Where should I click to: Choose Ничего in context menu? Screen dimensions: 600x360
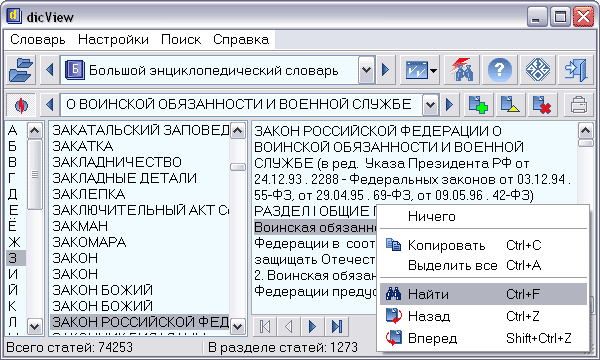pos(483,217)
